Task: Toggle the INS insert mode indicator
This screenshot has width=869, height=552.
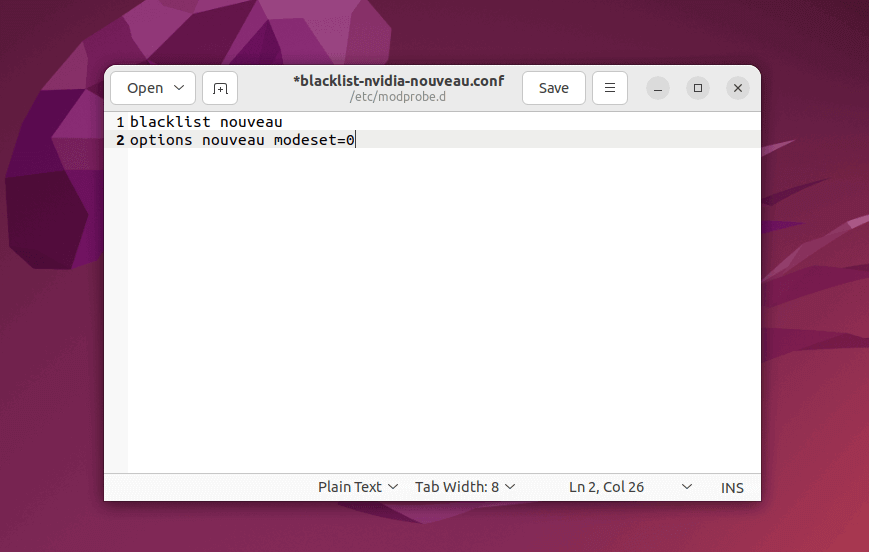Action: point(732,488)
